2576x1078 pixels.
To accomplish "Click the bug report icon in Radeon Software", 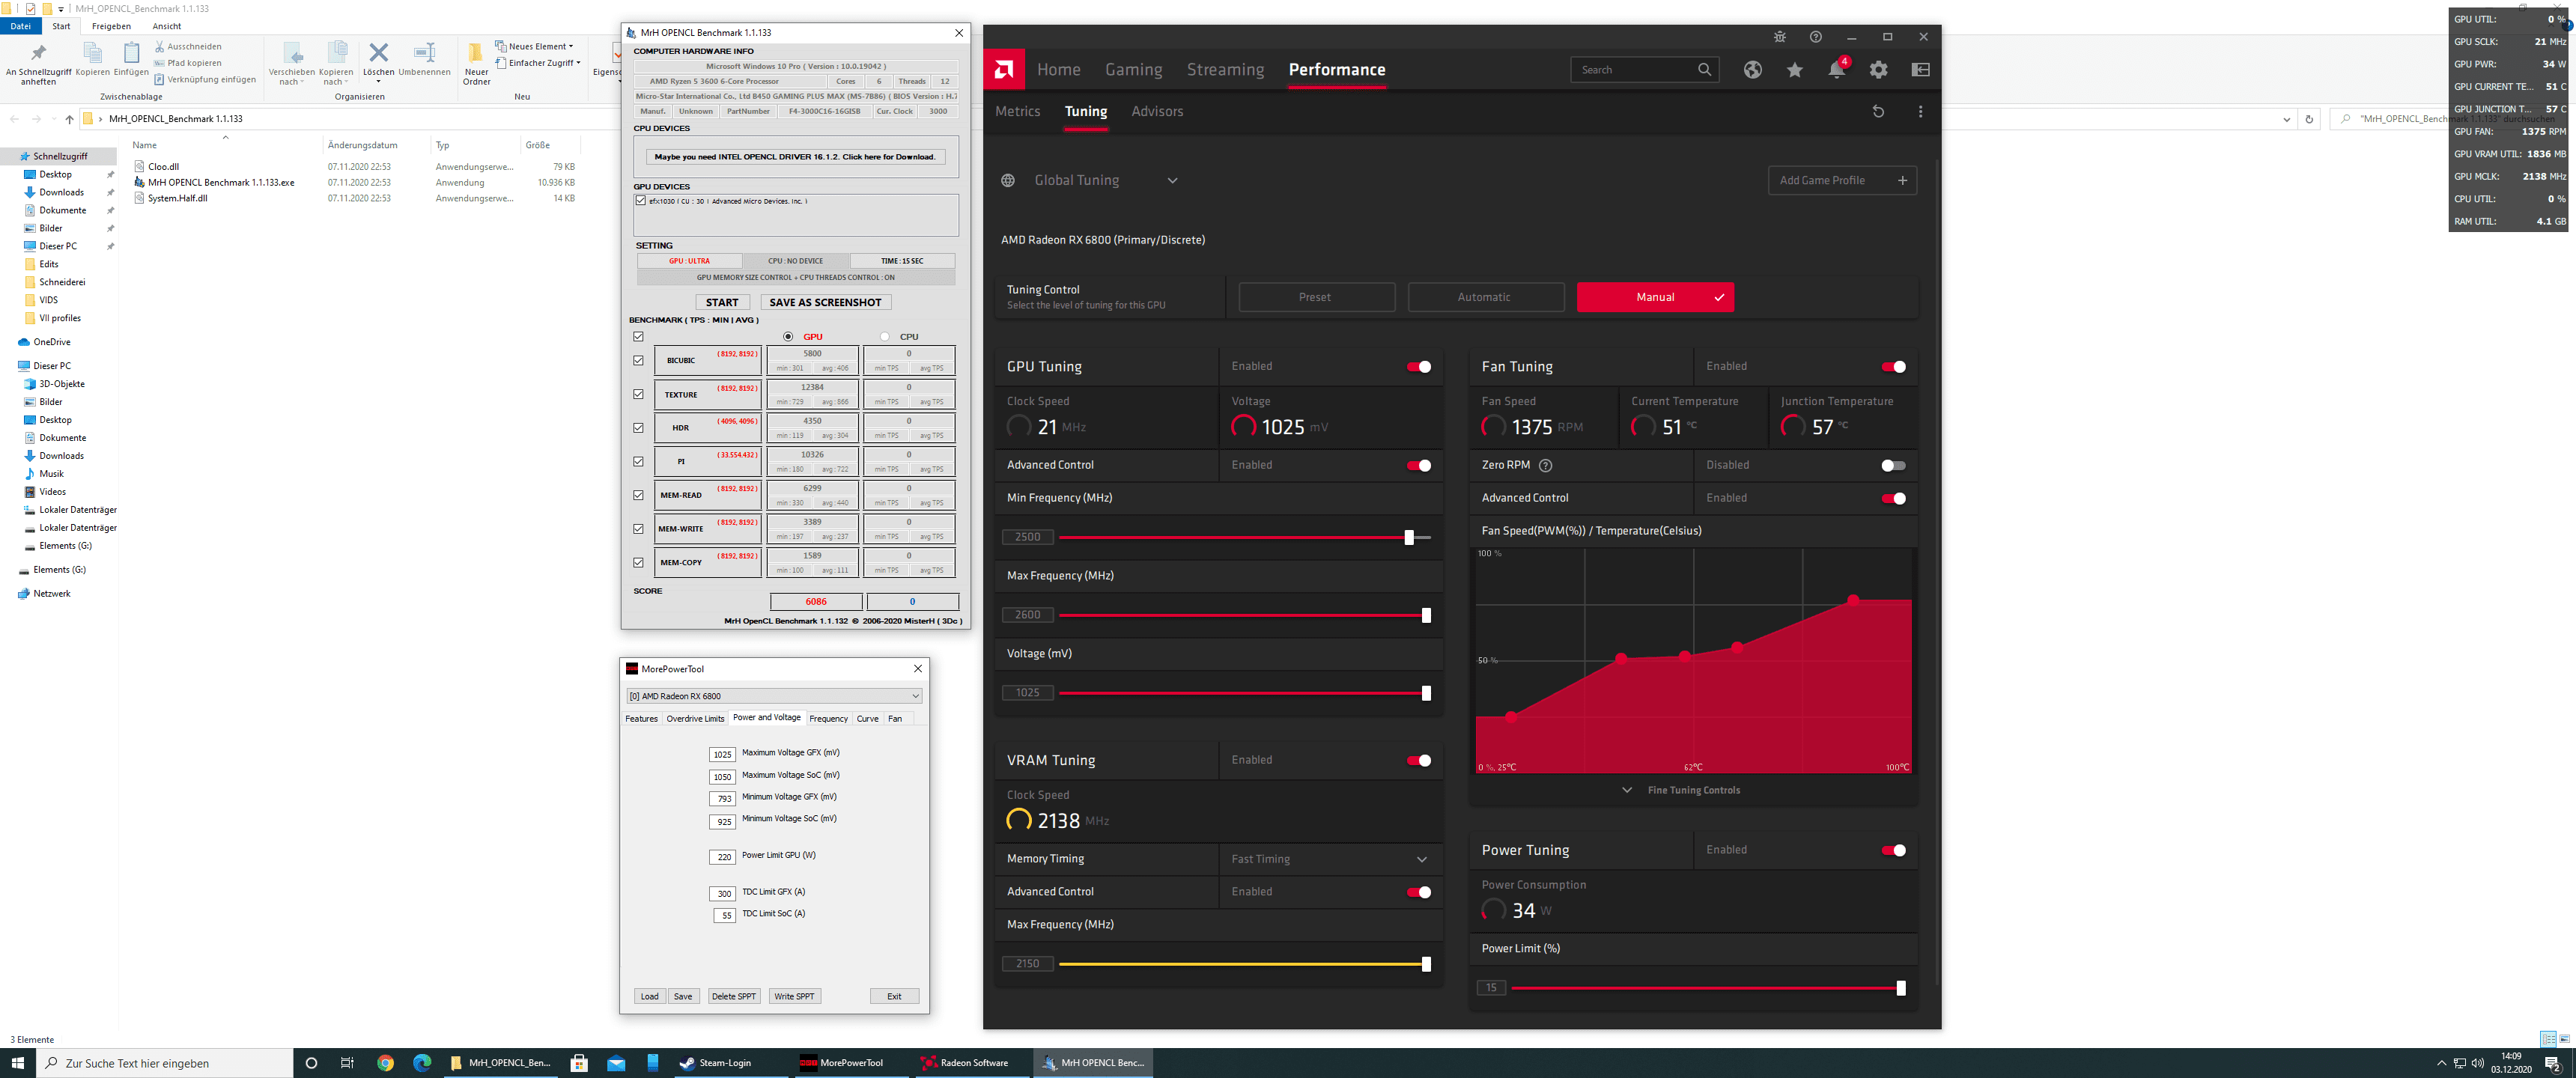I will coord(1779,37).
